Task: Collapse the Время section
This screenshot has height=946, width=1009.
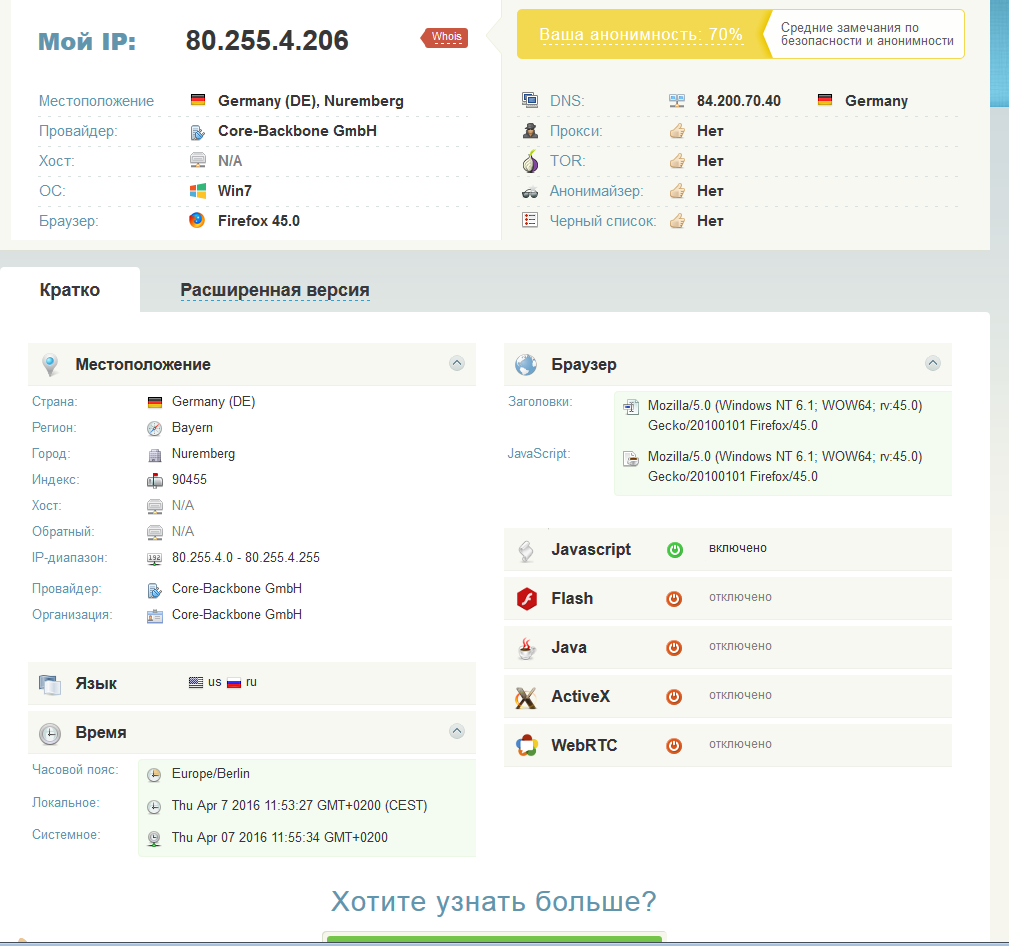Action: pyautogui.click(x=457, y=732)
